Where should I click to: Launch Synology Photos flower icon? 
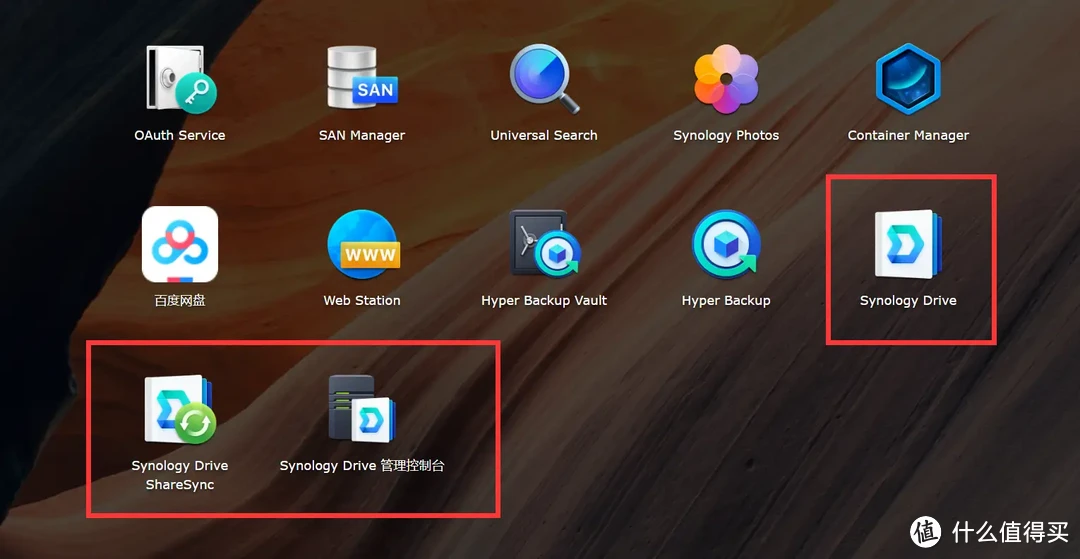(726, 78)
